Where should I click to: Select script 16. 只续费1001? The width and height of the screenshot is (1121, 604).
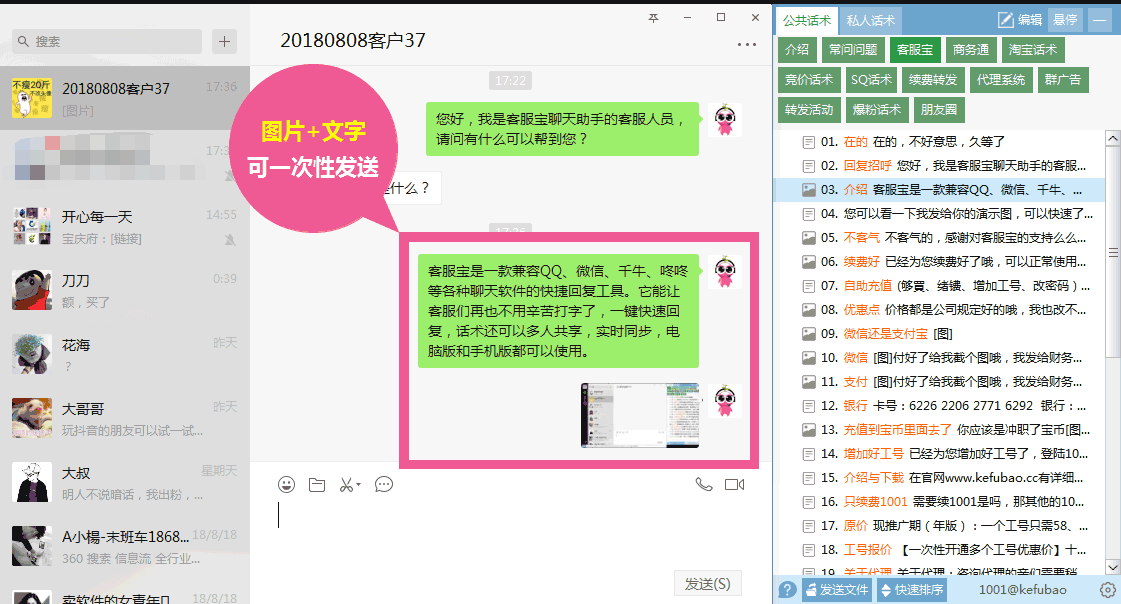pos(939,502)
